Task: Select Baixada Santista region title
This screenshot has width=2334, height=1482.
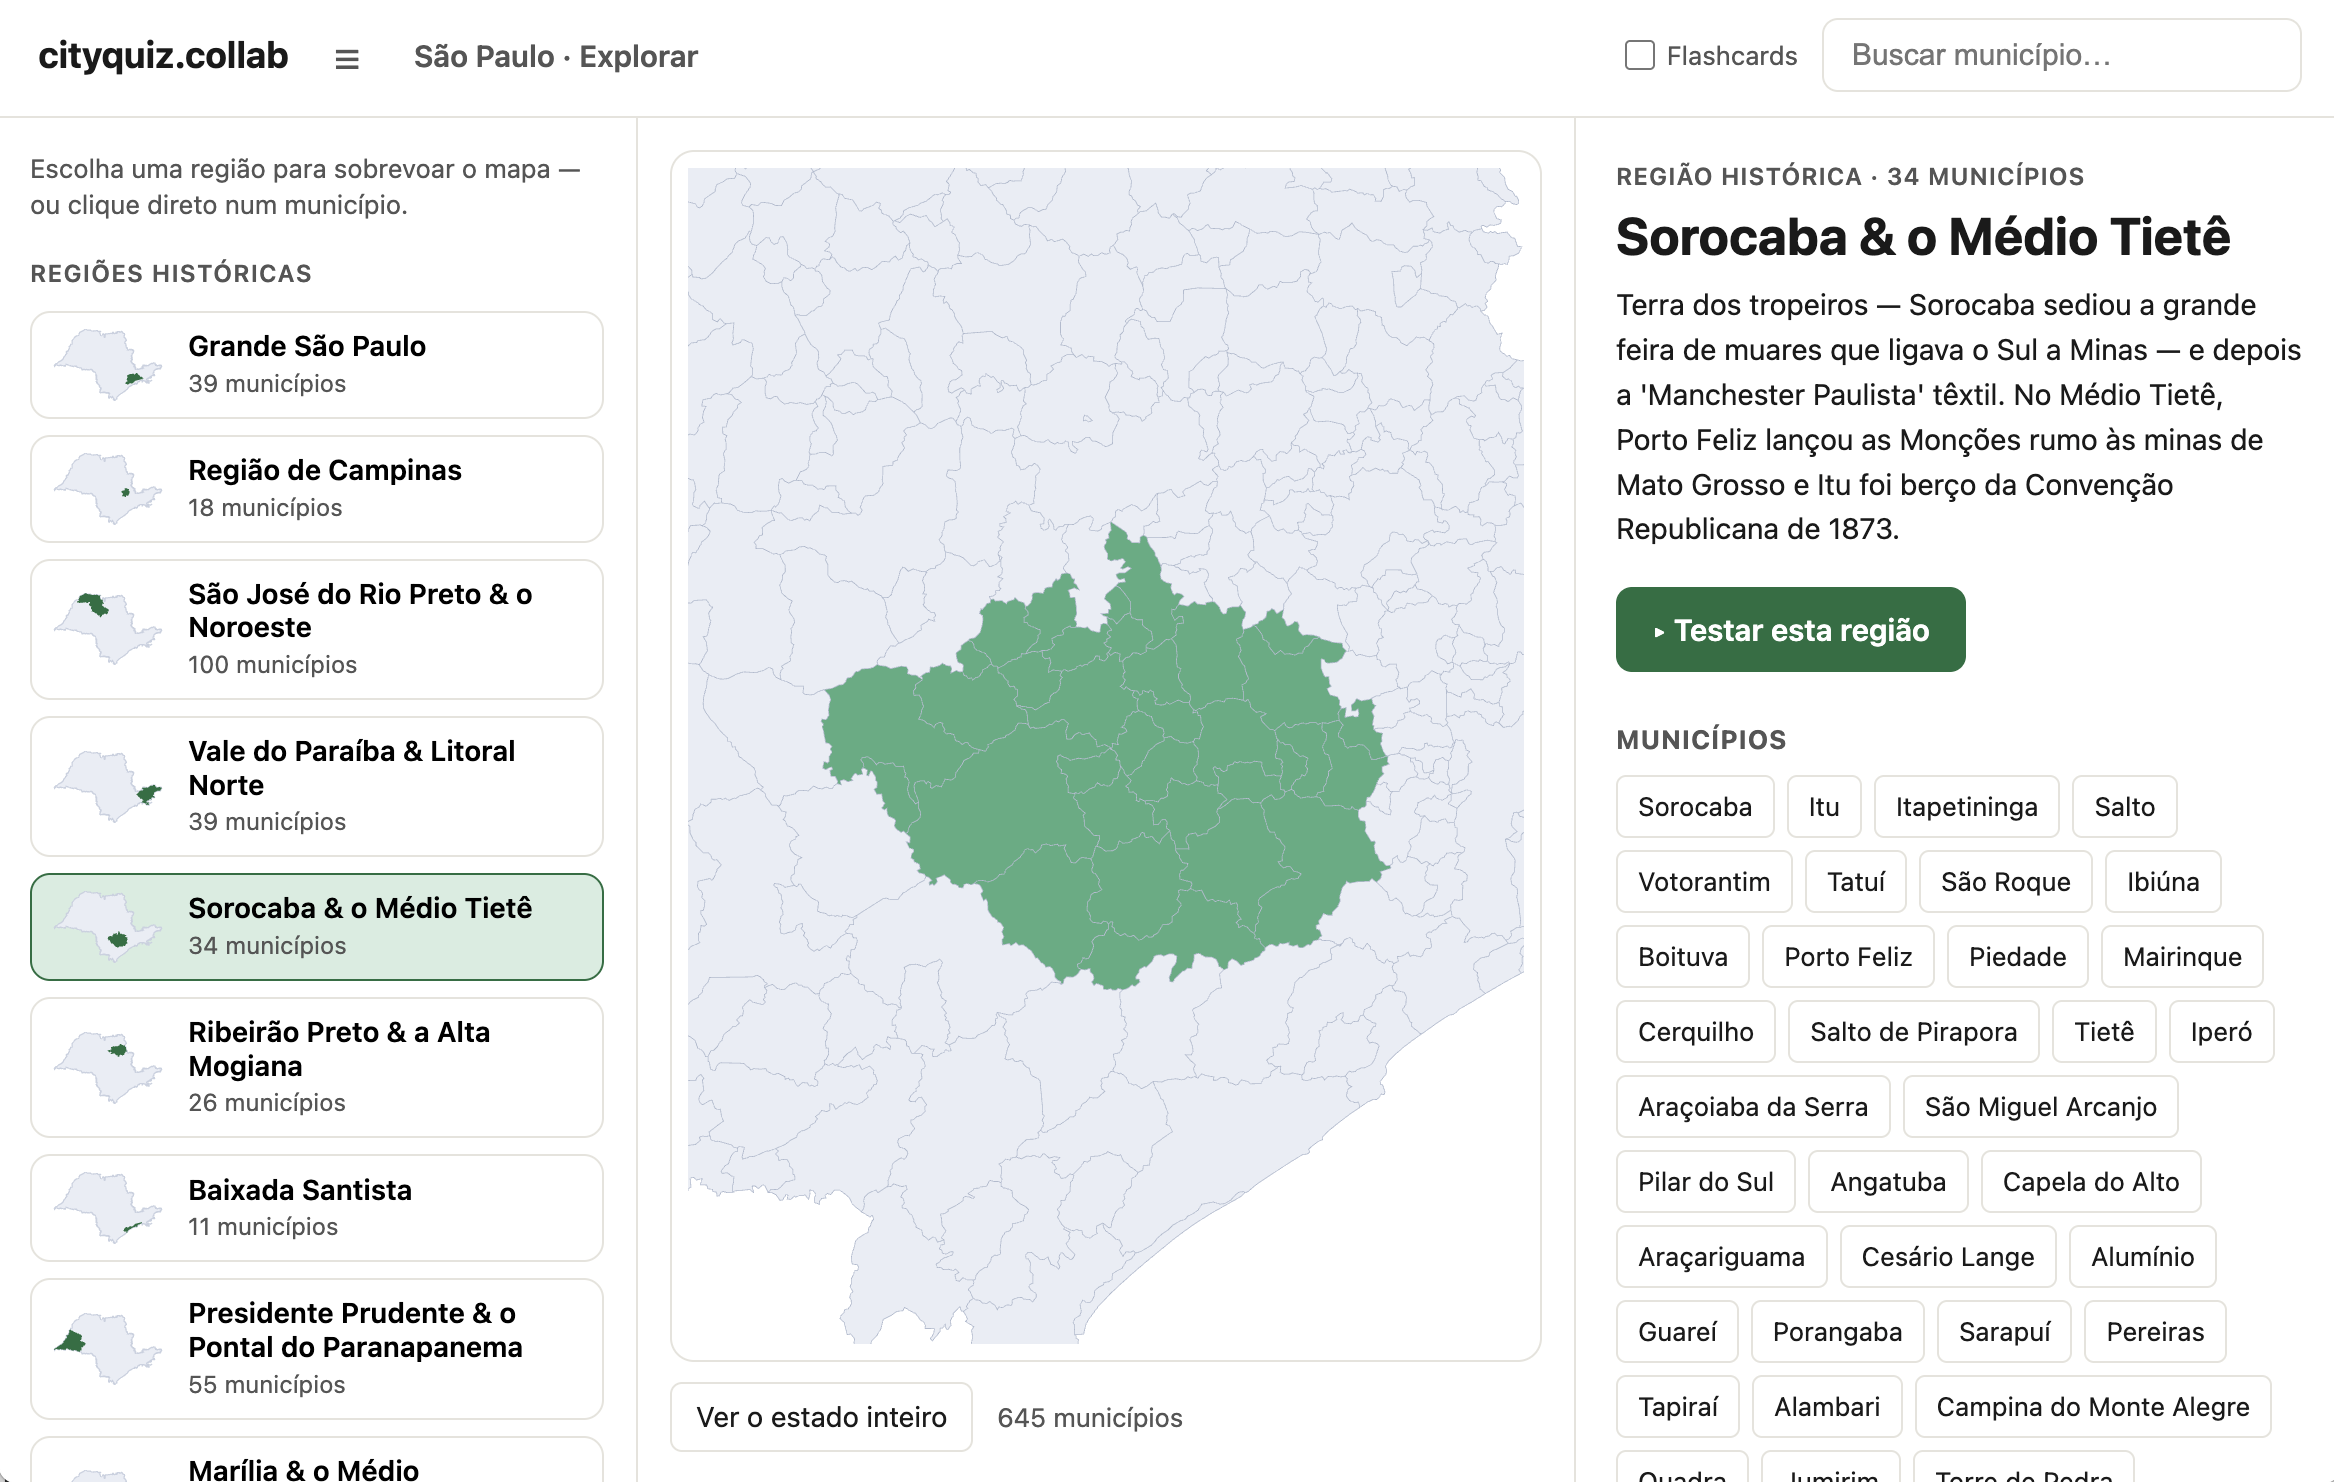Action: tap(300, 1190)
